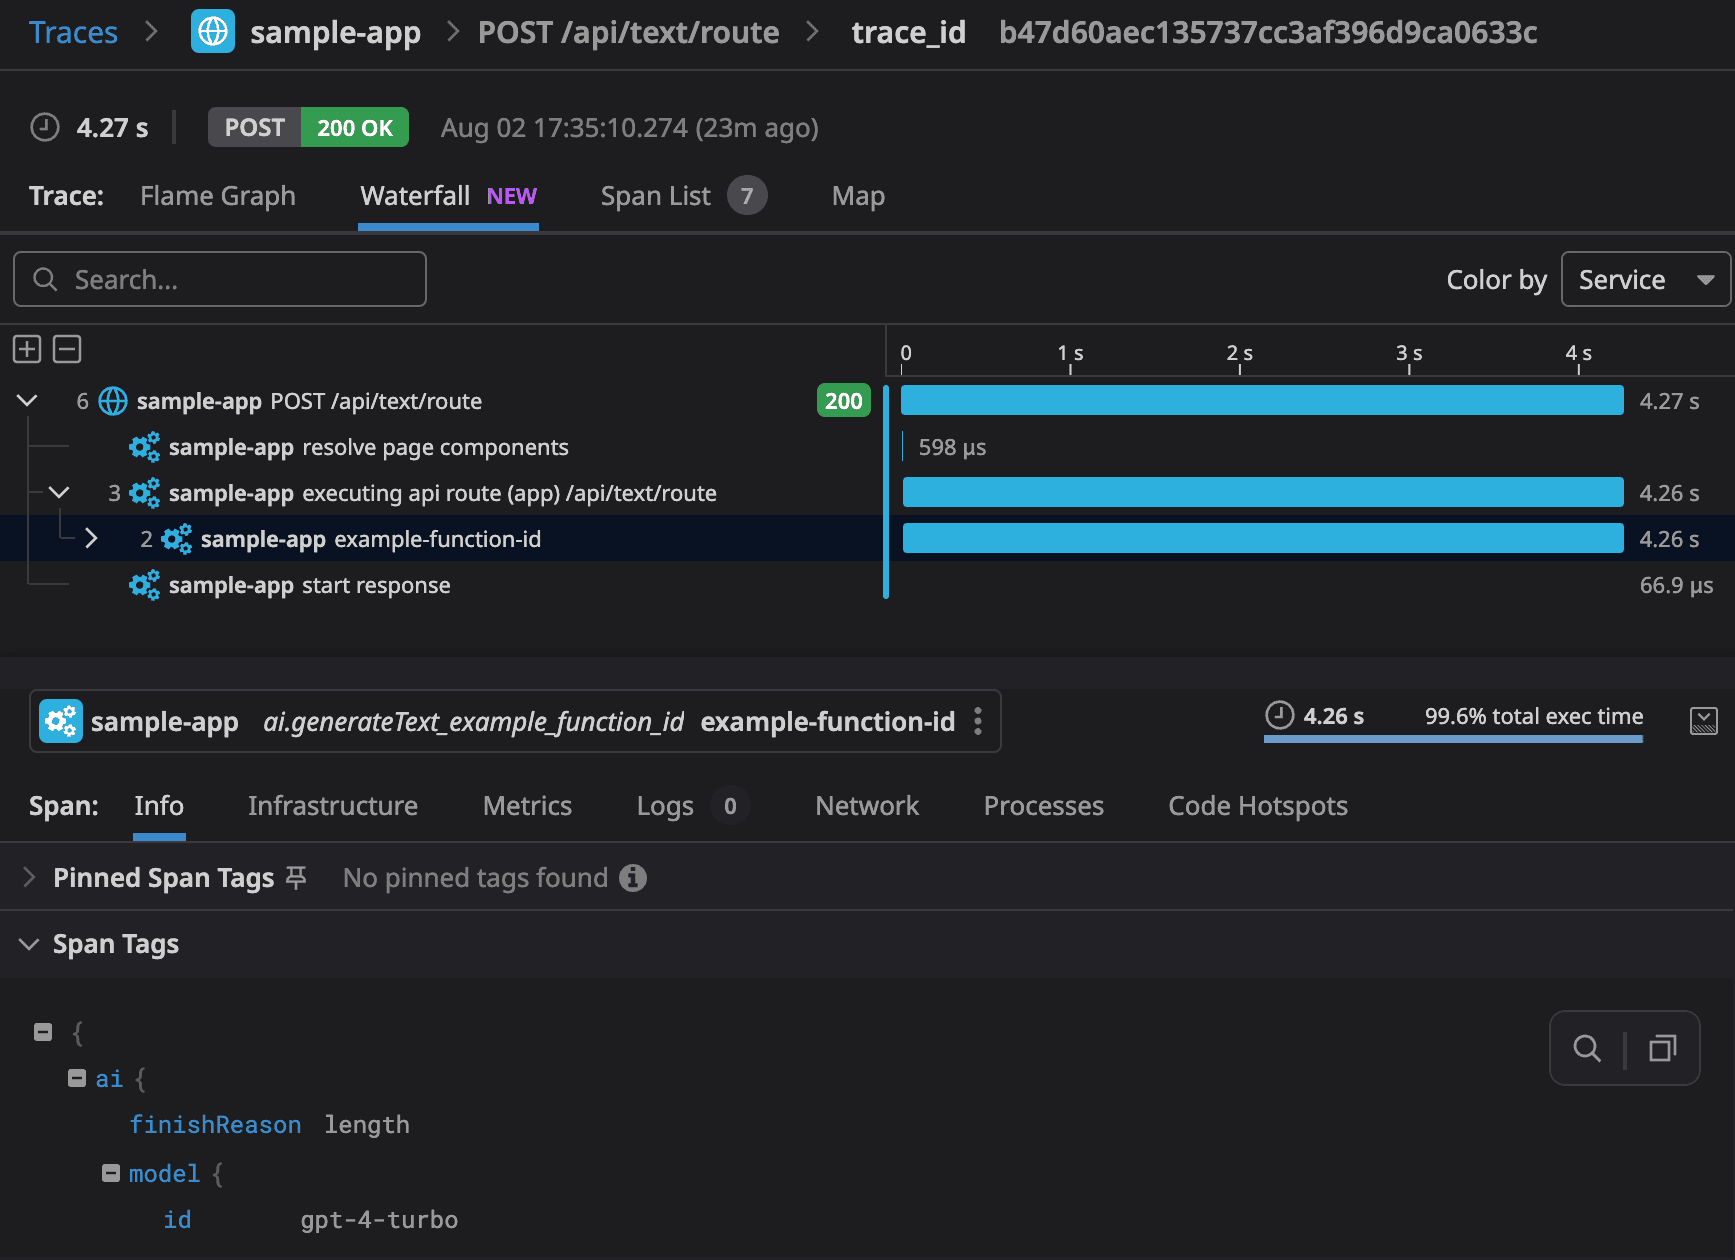Viewport: 1735px width, 1260px height.
Task: Collapse the executing api route span
Action: (x=58, y=492)
